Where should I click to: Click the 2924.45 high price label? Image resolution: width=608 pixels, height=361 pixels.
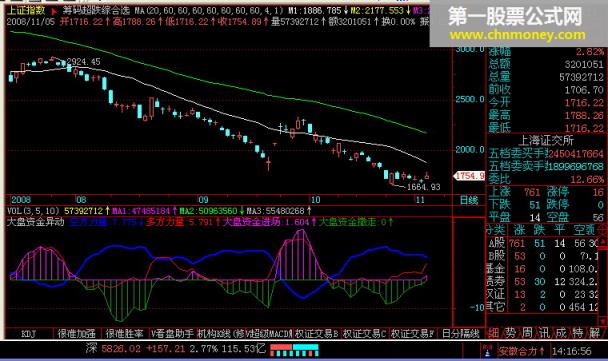[83, 62]
